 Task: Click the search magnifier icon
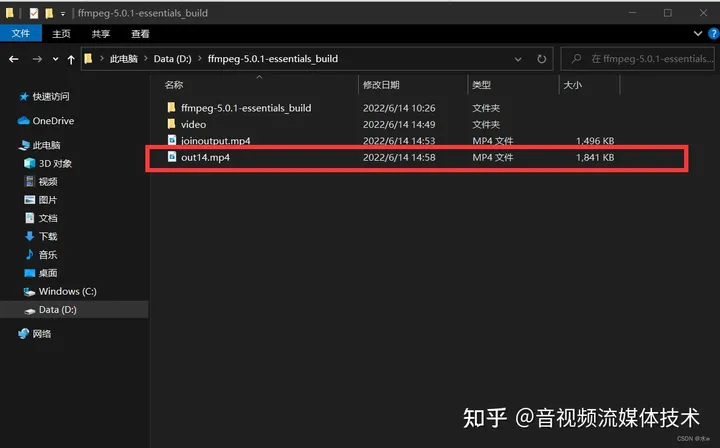[576, 59]
